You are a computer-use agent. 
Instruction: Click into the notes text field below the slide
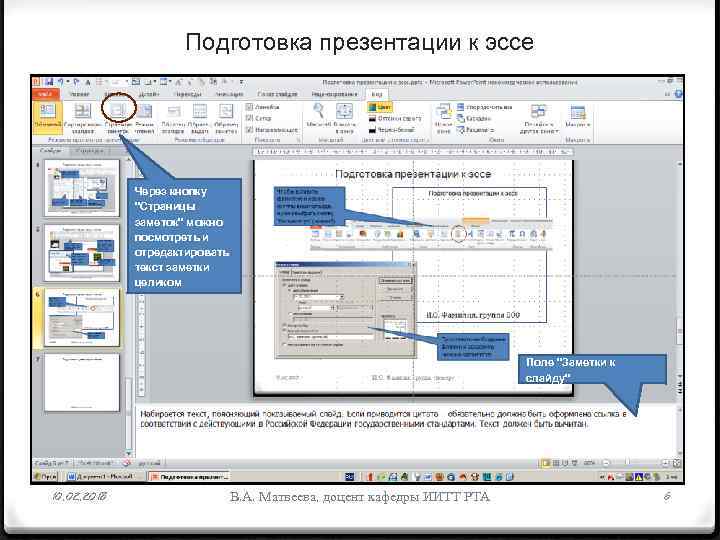(406, 431)
